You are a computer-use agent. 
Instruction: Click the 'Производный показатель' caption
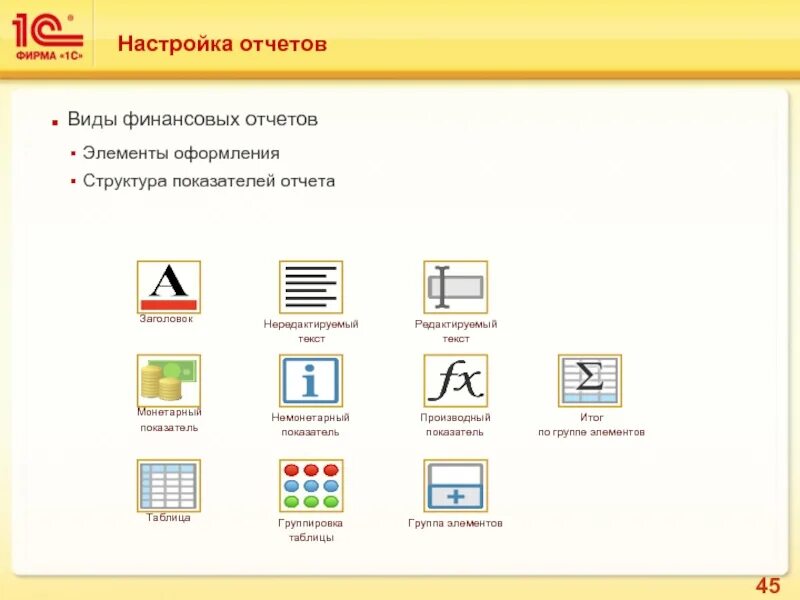(455, 424)
